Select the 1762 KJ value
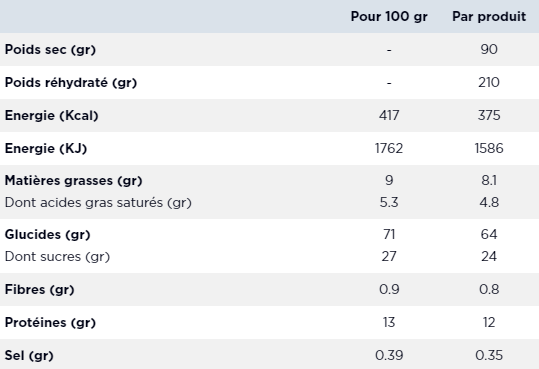This screenshot has width=539, height=369. click(389, 149)
